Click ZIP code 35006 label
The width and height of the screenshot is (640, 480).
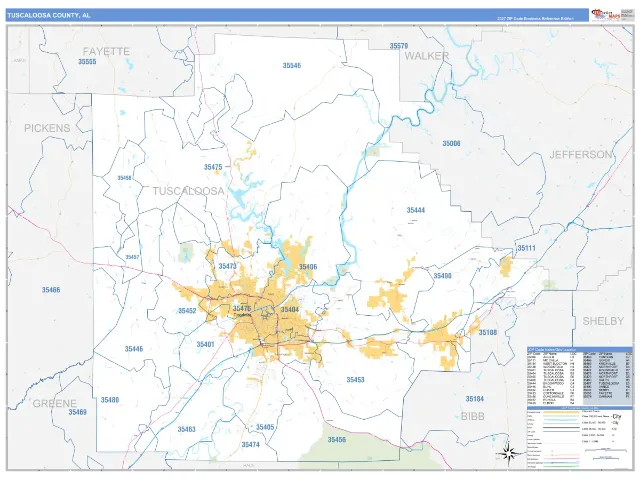(x=451, y=143)
